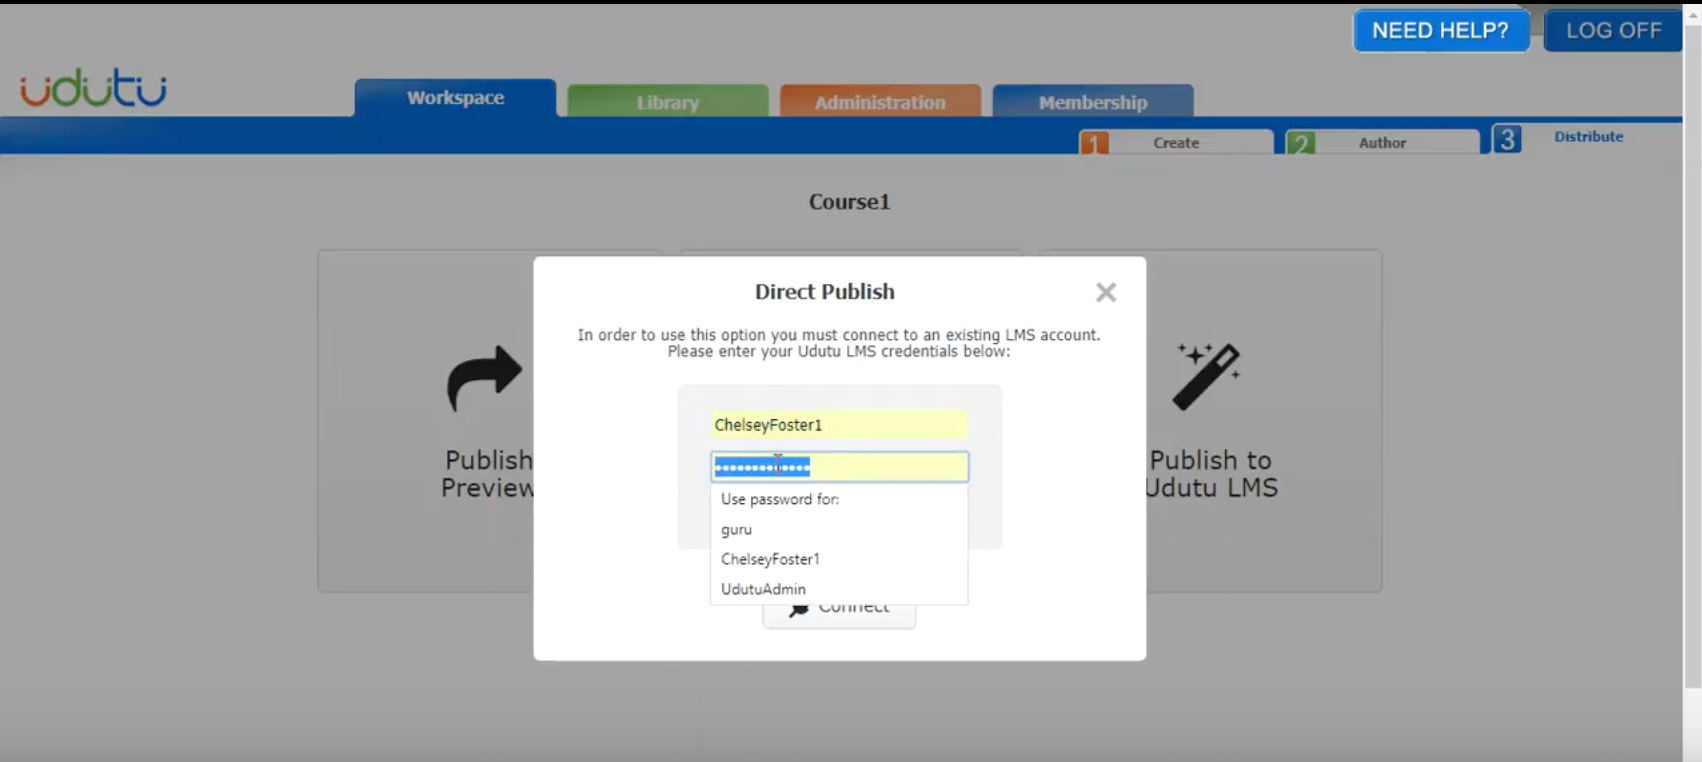1702x762 pixels.
Task: Click the Udutu logo
Action: (x=93, y=88)
